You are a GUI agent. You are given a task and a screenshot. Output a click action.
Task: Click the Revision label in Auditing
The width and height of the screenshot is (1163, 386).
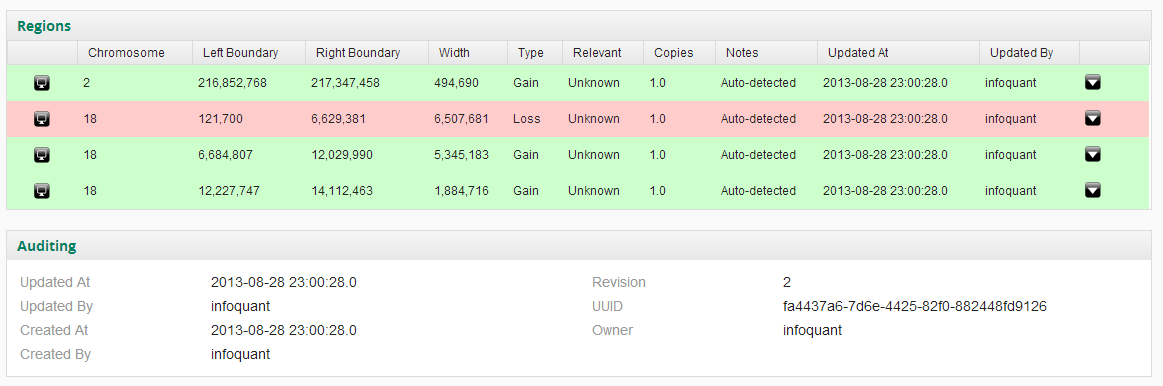pyautogui.click(x=619, y=282)
